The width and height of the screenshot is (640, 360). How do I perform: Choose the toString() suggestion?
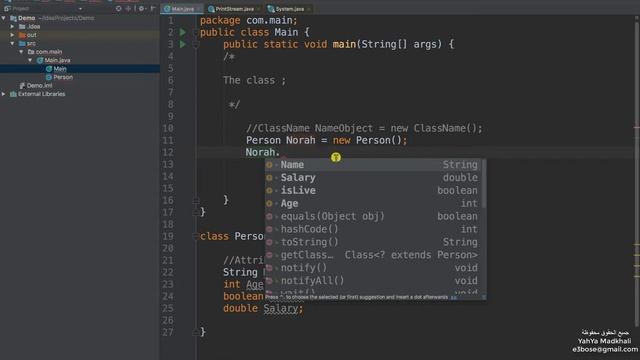point(373,242)
